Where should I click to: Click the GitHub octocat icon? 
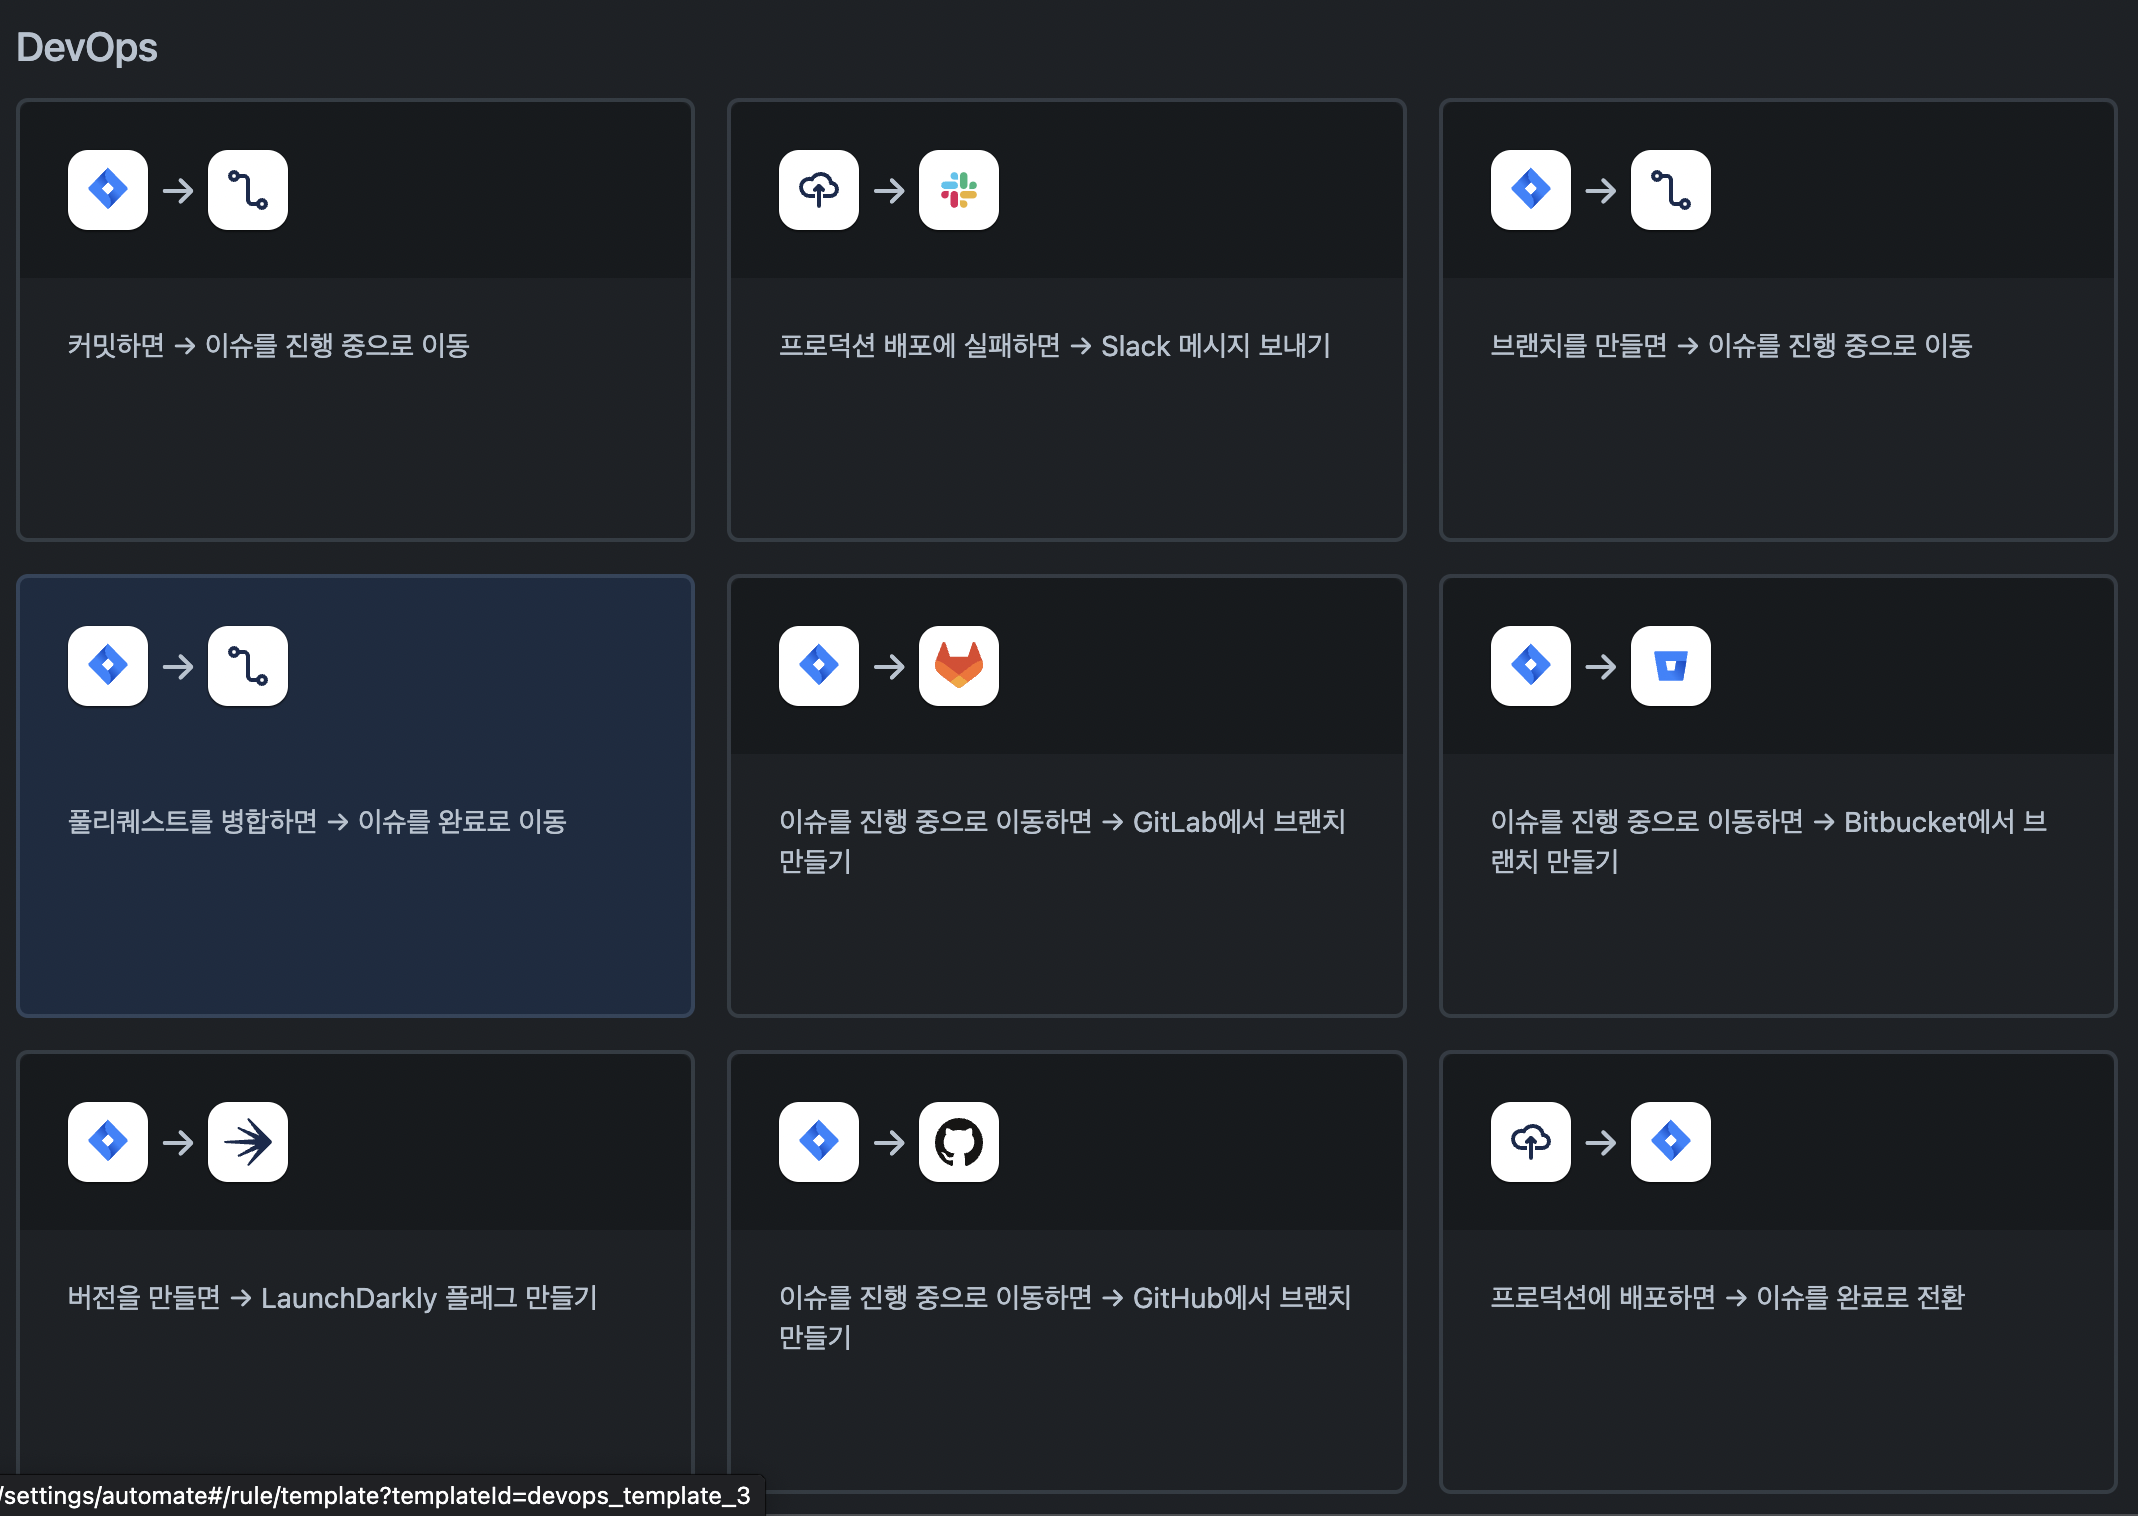point(958,1142)
